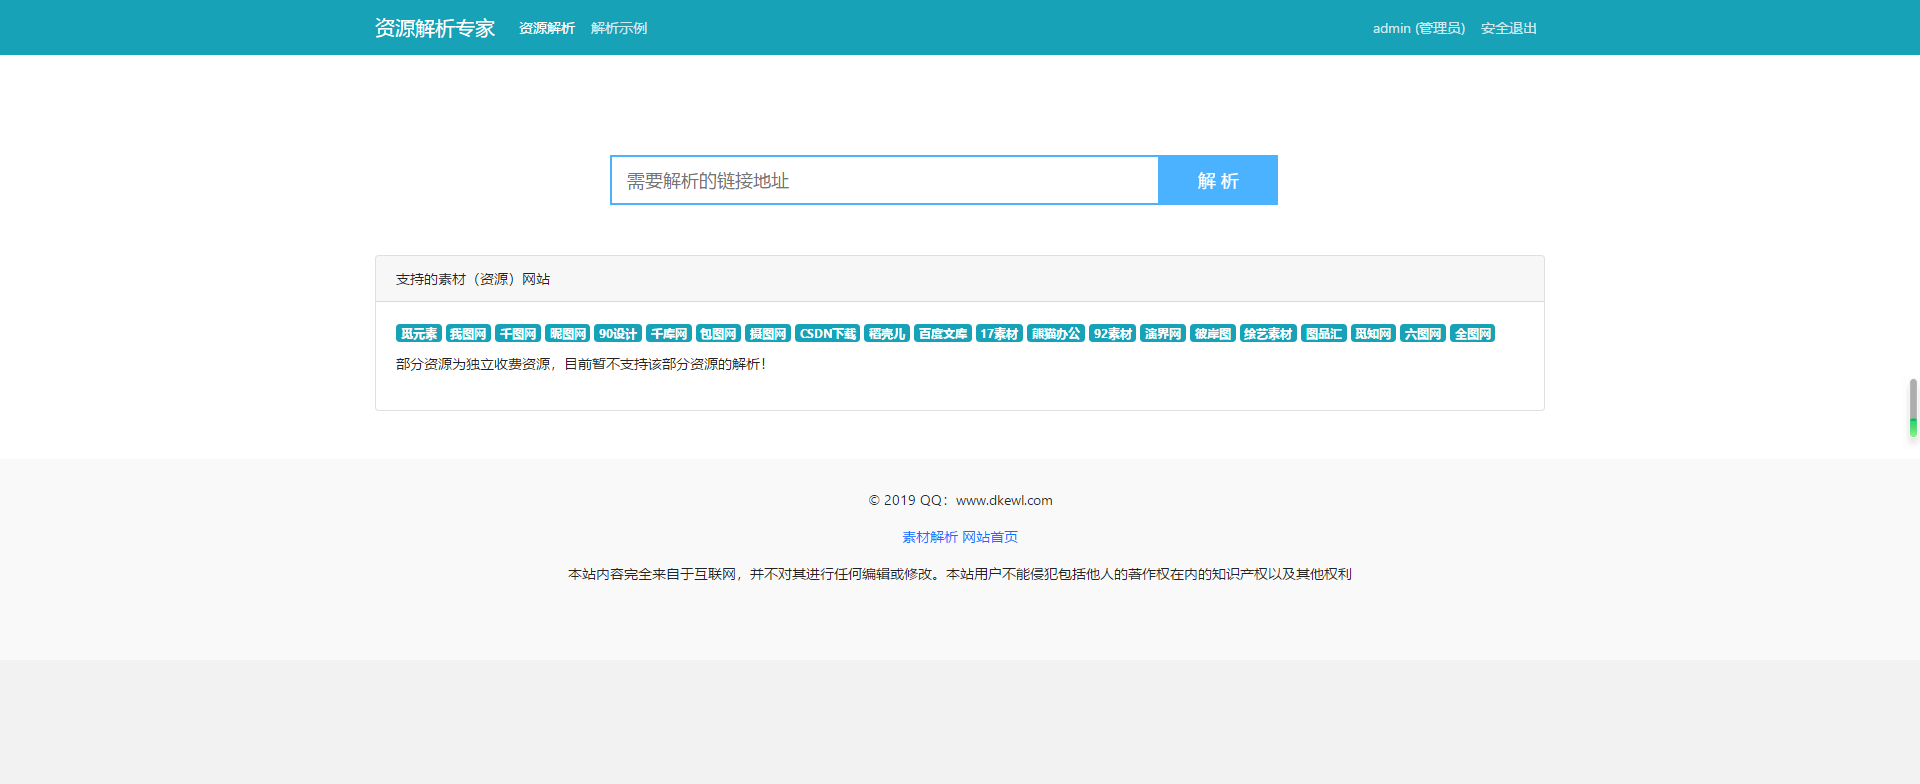This screenshot has height=784, width=1920.
Task: Open the admin (管理员) account link
Action: pos(1418,28)
